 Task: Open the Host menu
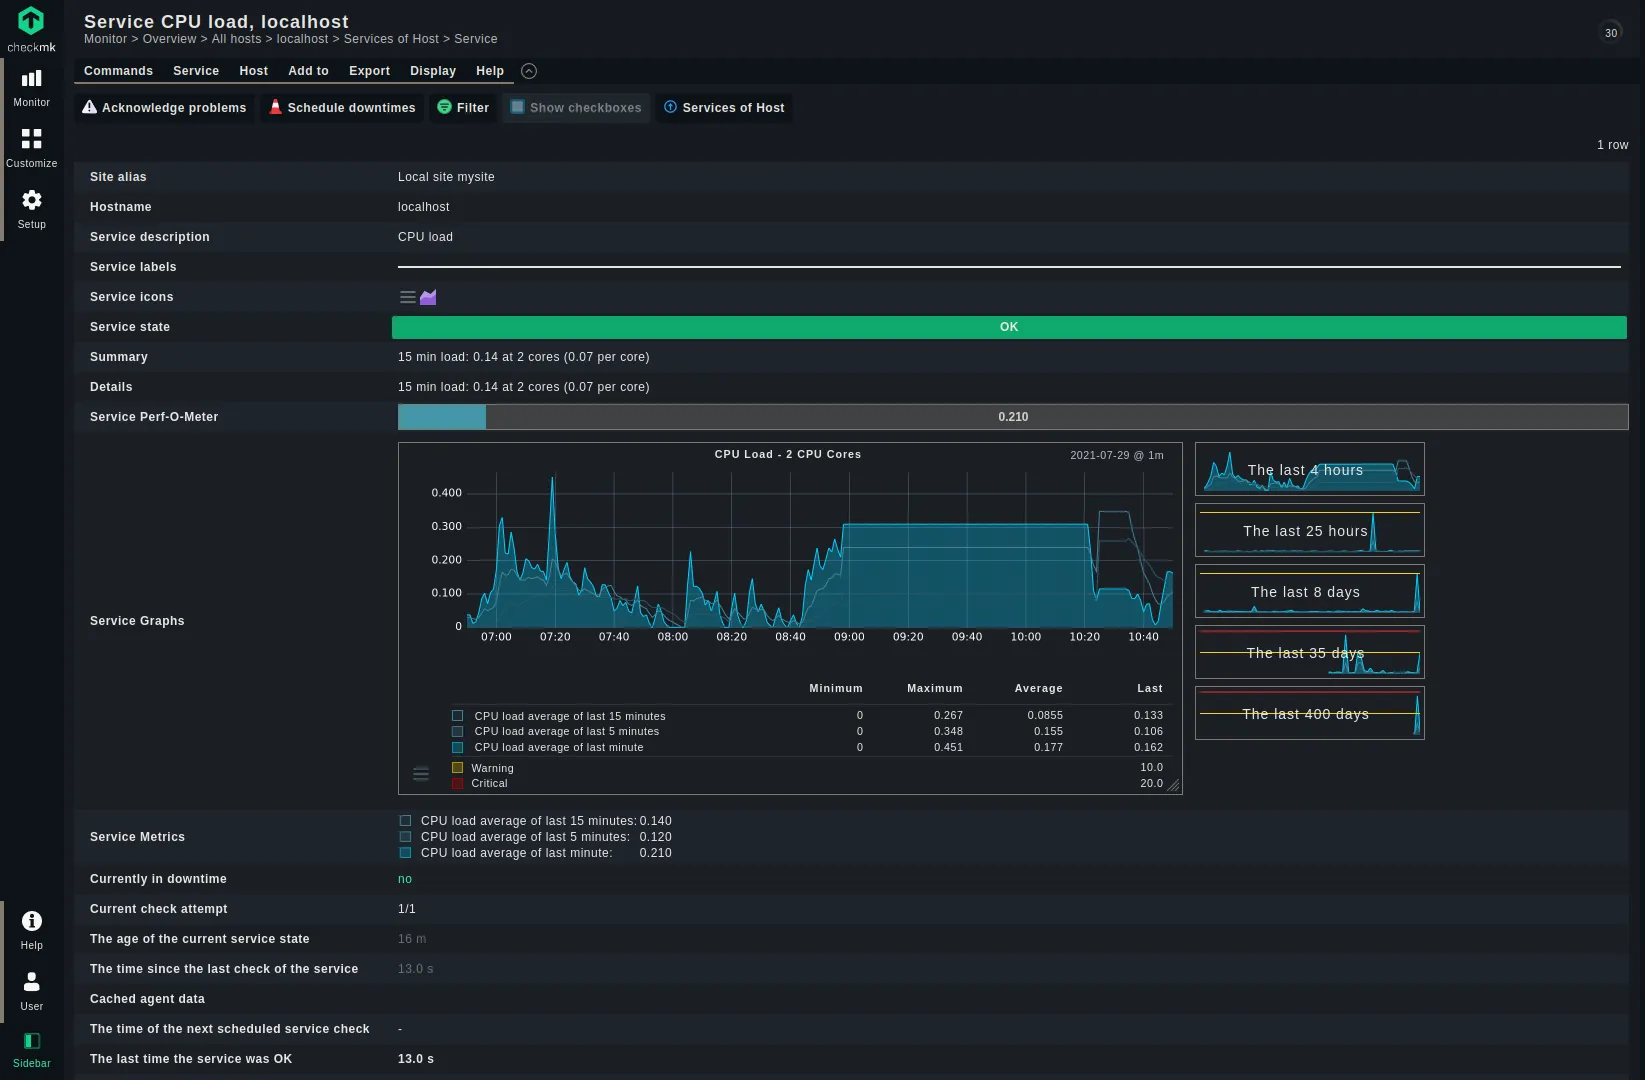253,71
